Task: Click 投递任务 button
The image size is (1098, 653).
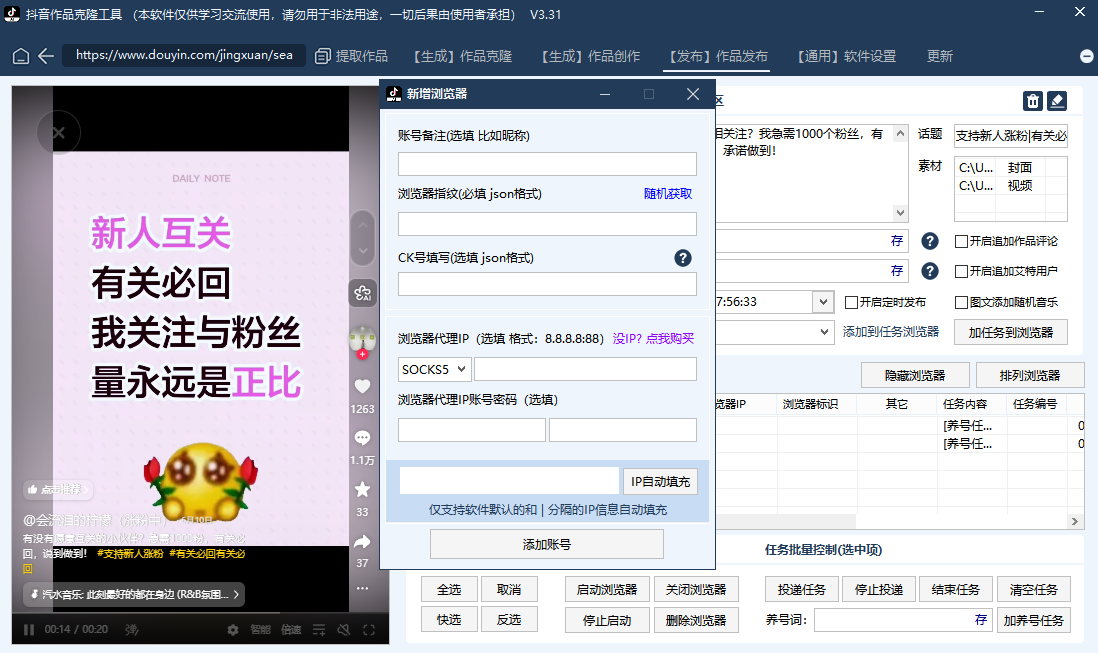Action: [802, 590]
